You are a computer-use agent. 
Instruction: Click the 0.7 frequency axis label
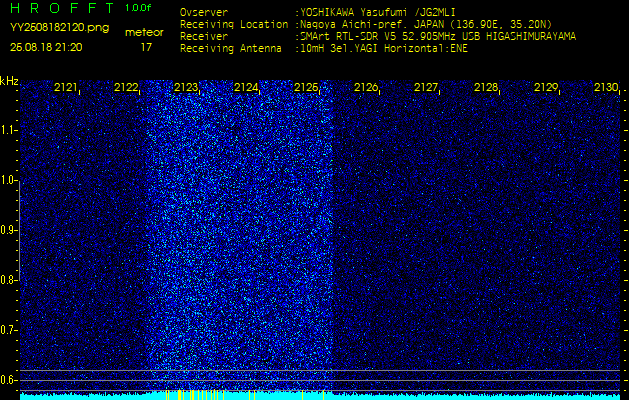pos(8,330)
